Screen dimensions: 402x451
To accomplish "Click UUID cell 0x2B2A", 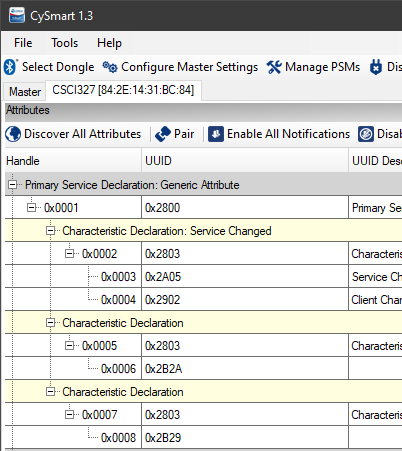I will click(x=245, y=369).
